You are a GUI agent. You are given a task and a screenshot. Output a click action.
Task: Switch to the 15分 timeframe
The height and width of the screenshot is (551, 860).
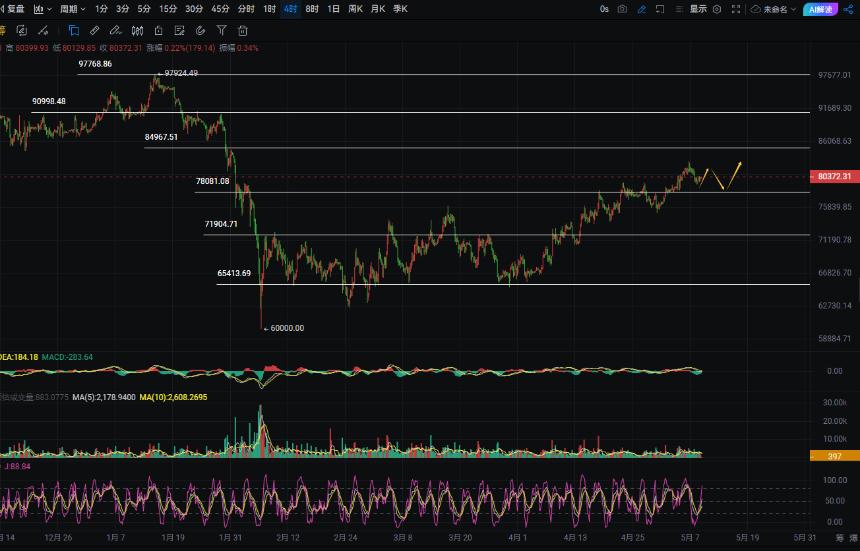coord(168,9)
